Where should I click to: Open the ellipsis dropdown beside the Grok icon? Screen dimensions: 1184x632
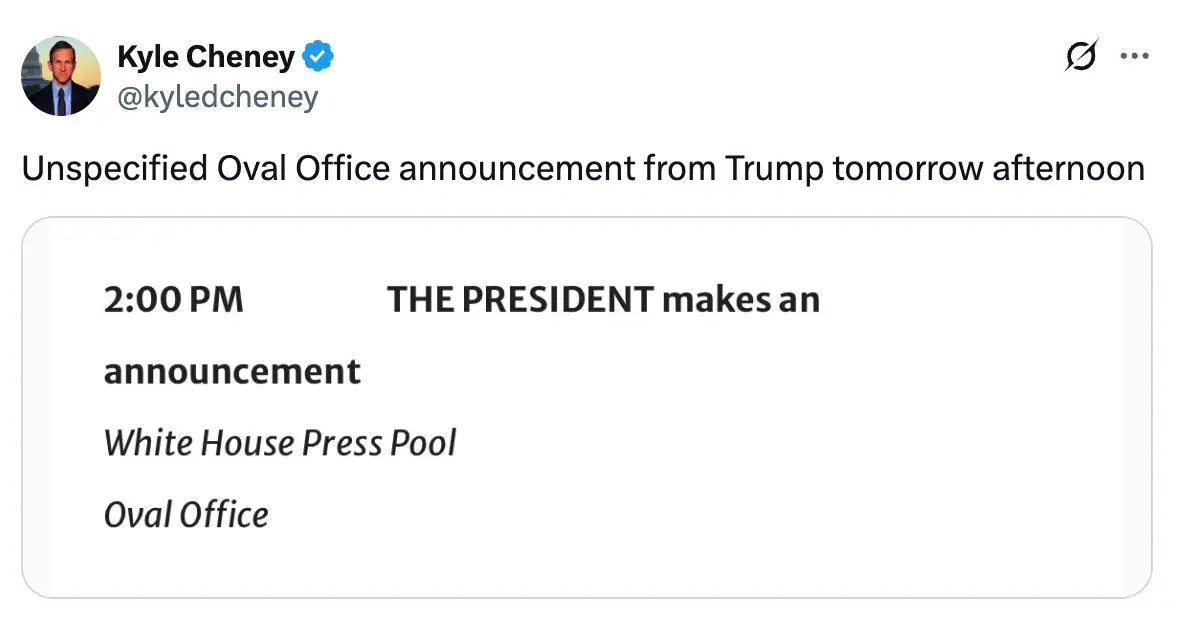(1135, 56)
